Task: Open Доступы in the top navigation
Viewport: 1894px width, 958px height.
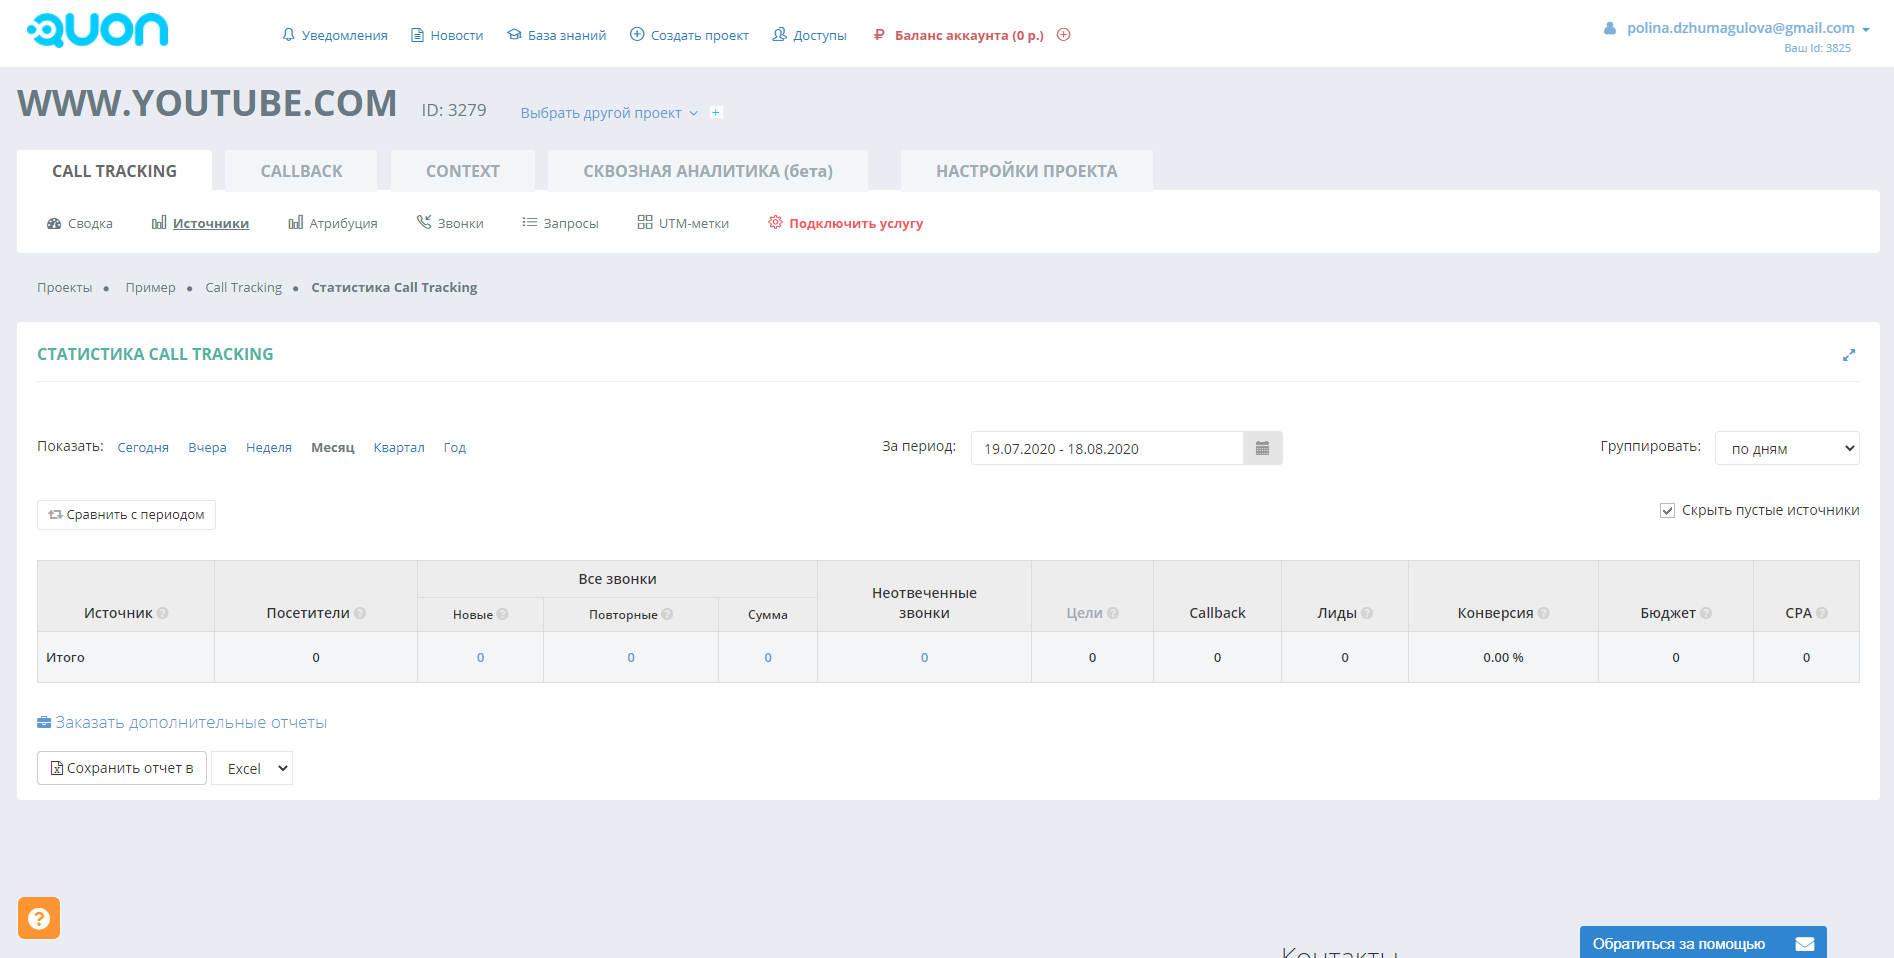Action: coord(810,35)
